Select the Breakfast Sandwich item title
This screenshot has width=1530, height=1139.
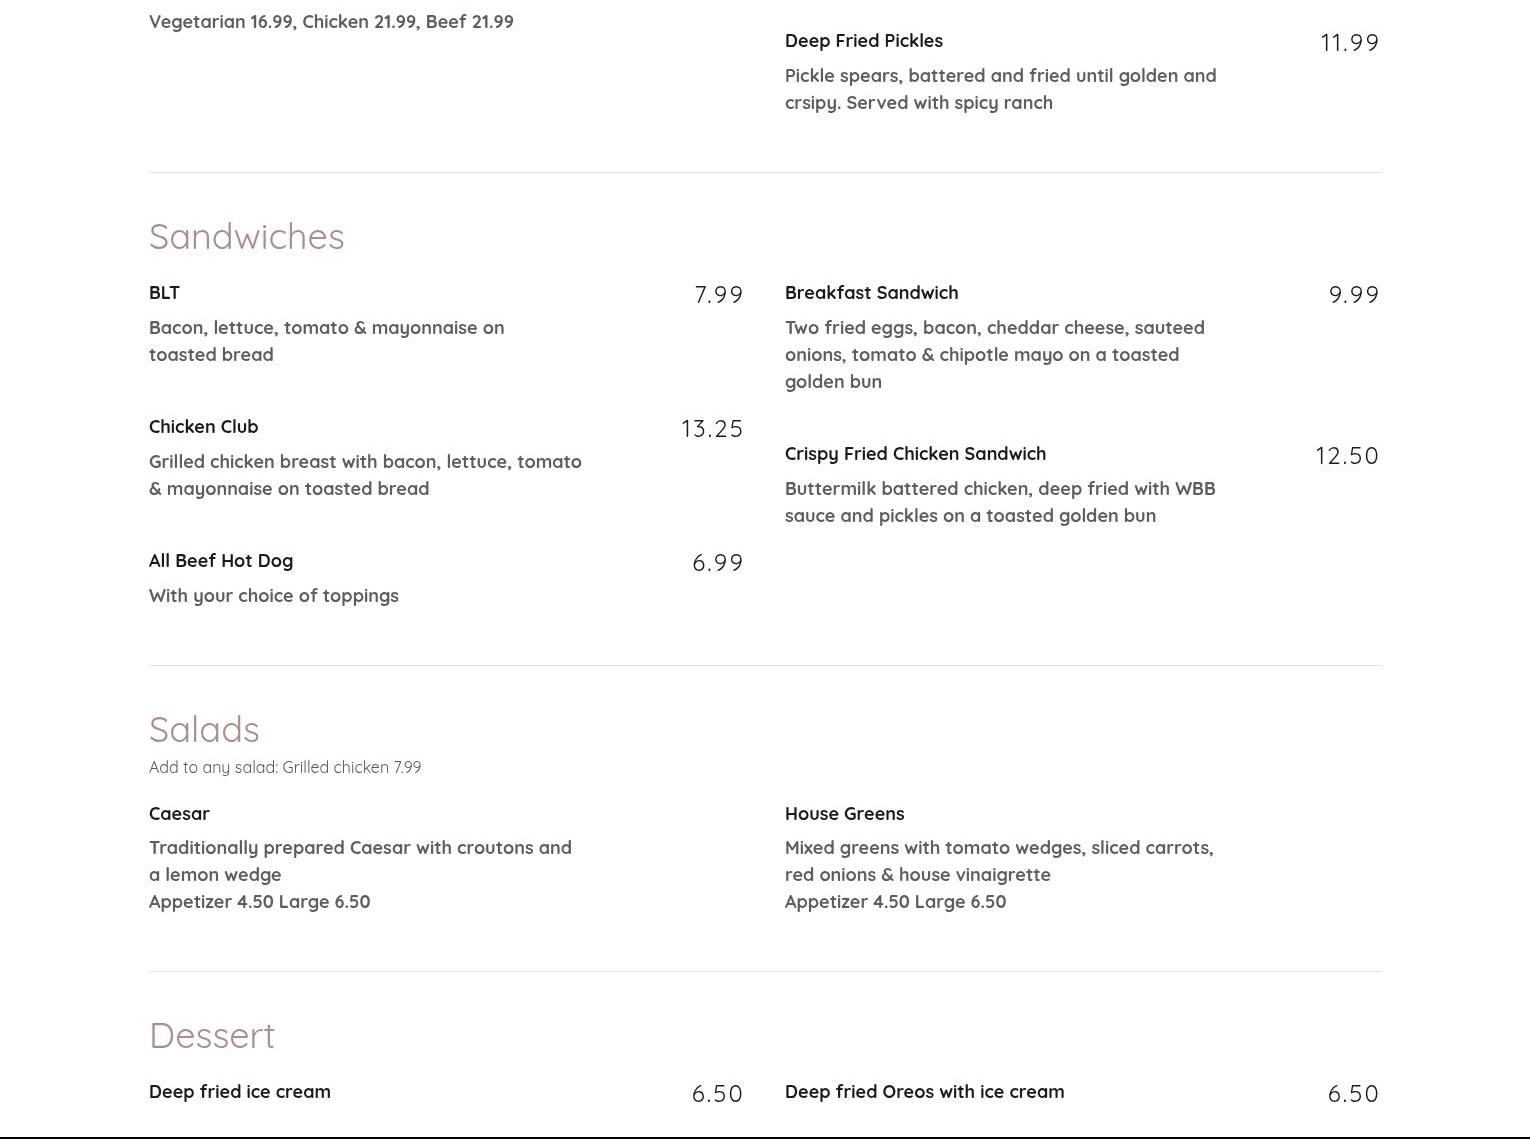click(x=872, y=293)
